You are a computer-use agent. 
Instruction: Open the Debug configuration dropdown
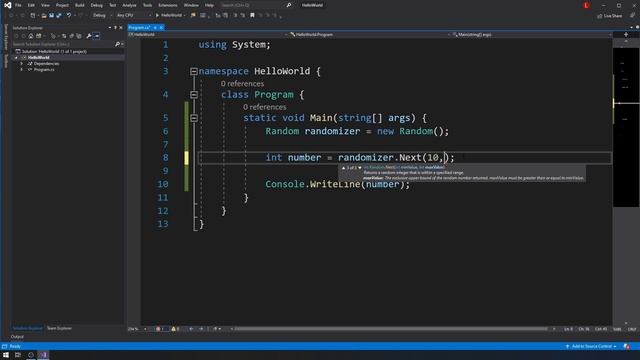(x=102, y=16)
